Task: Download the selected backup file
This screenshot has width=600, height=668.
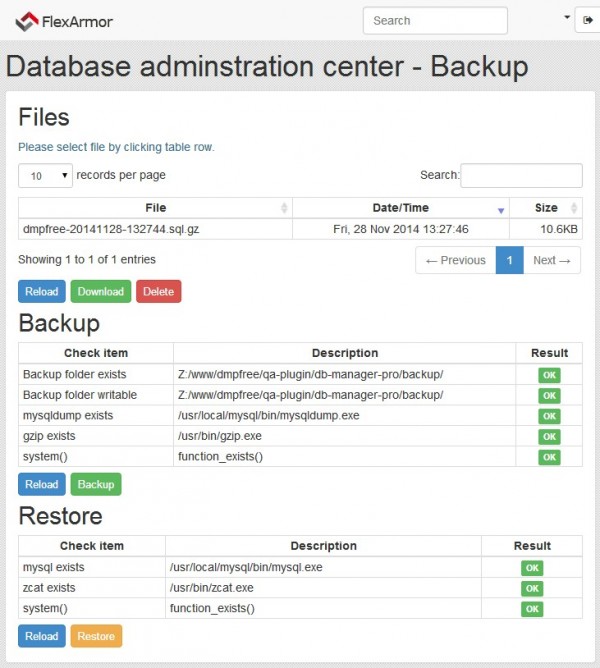Action: point(100,292)
